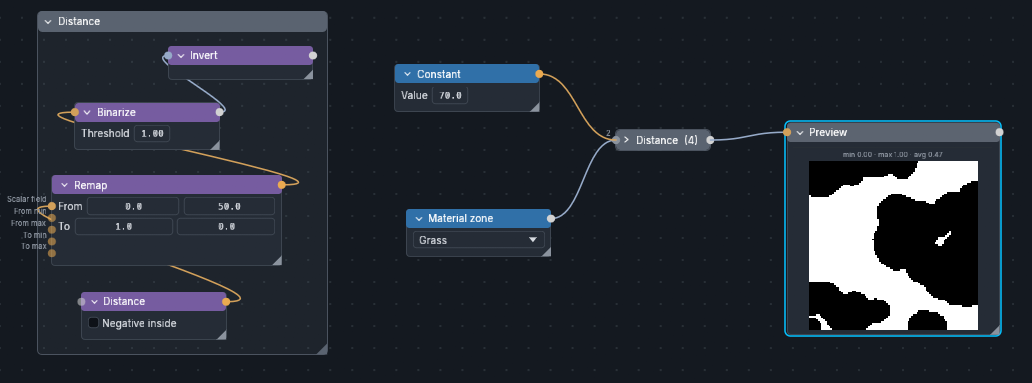Collapse the Remap node
This screenshot has width=1032, height=383.
64,186
